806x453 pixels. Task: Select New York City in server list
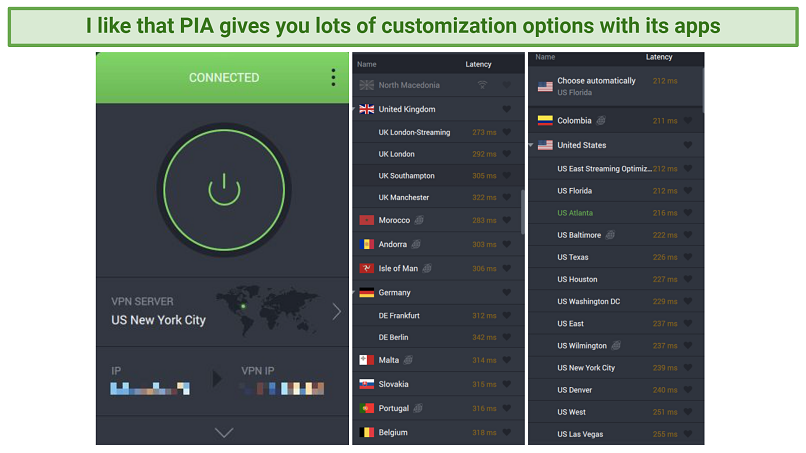pos(616,368)
